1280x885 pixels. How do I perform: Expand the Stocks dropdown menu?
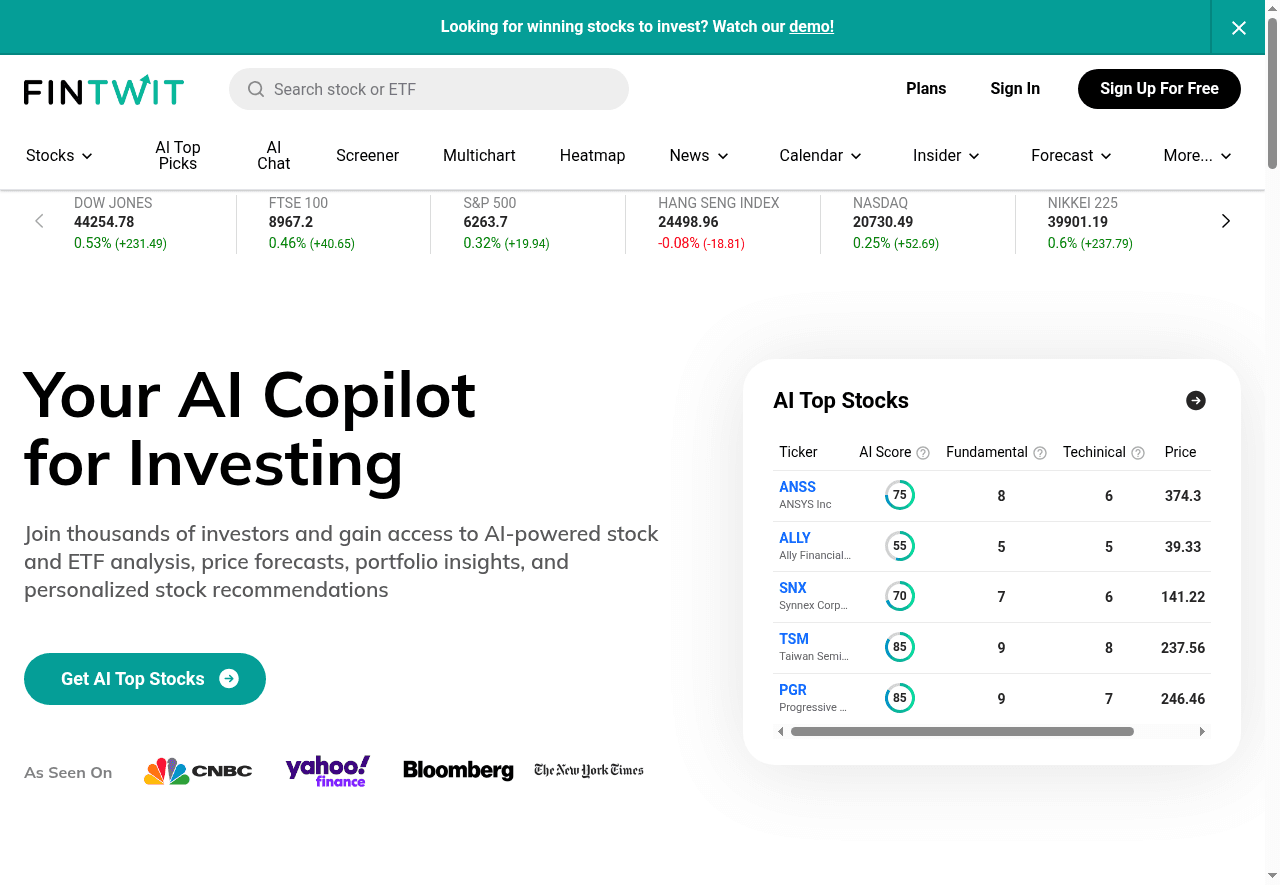(60, 156)
